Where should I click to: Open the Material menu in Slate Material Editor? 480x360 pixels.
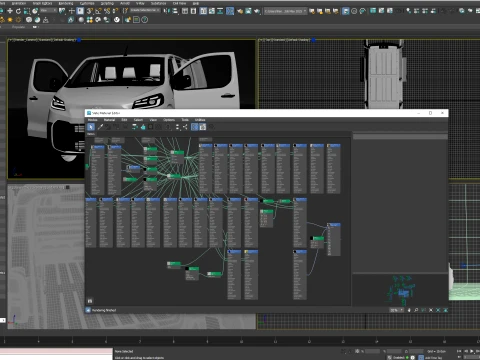[109, 120]
